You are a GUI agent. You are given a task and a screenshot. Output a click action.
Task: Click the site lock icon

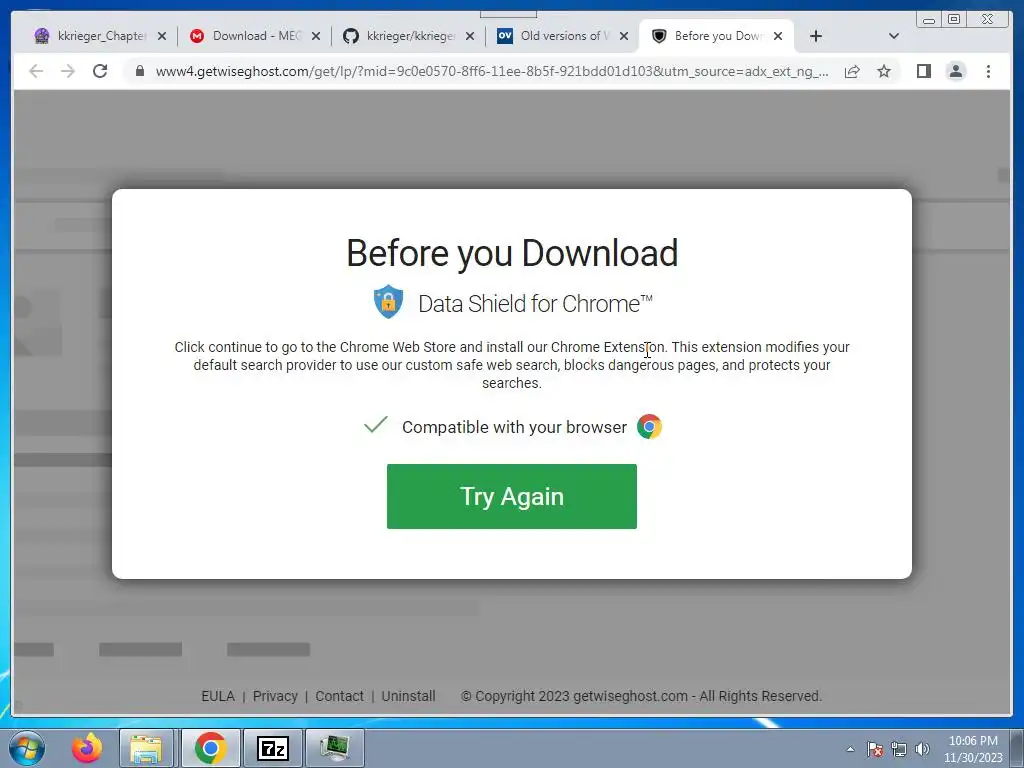[139, 71]
